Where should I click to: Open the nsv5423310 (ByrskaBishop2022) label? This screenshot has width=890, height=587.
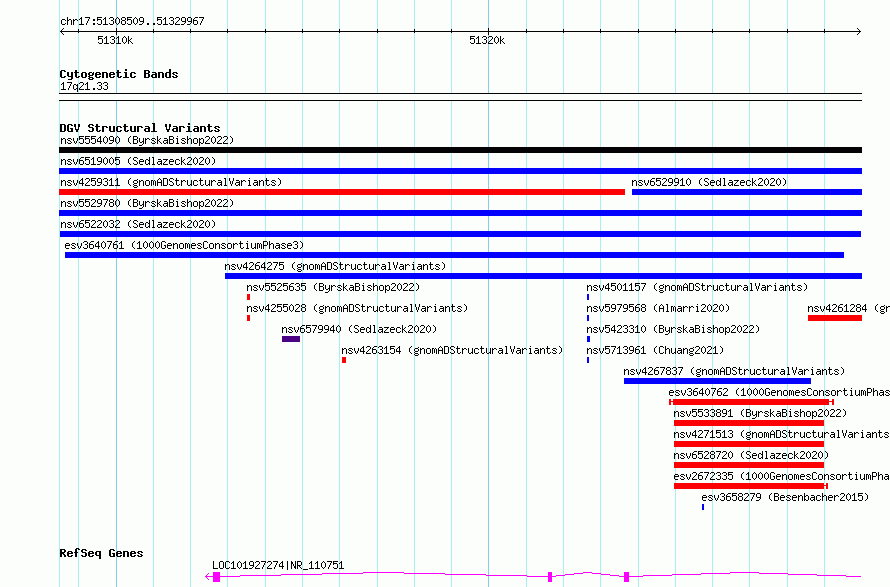673,329
